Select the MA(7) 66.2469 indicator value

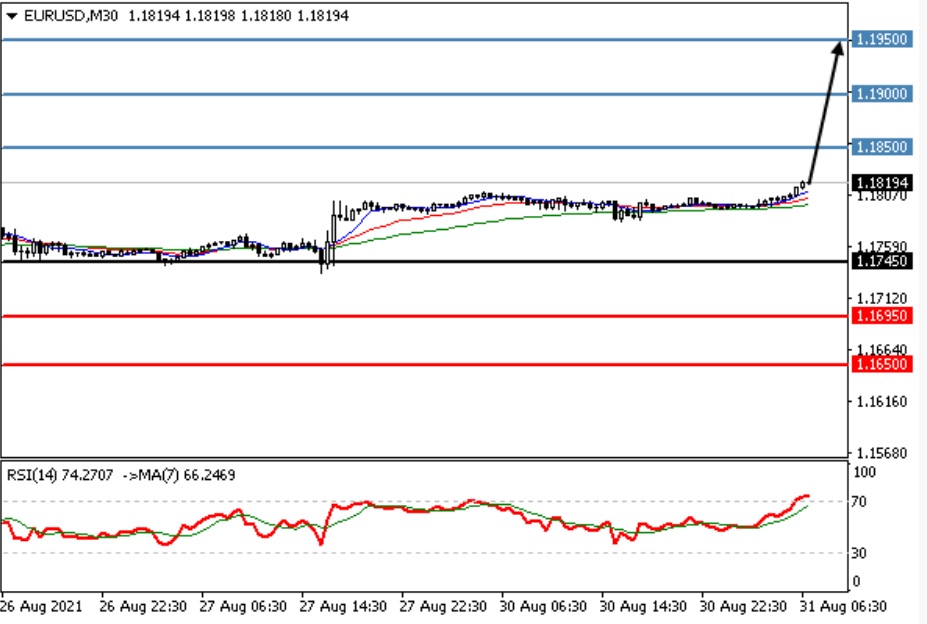pyautogui.click(x=186, y=475)
